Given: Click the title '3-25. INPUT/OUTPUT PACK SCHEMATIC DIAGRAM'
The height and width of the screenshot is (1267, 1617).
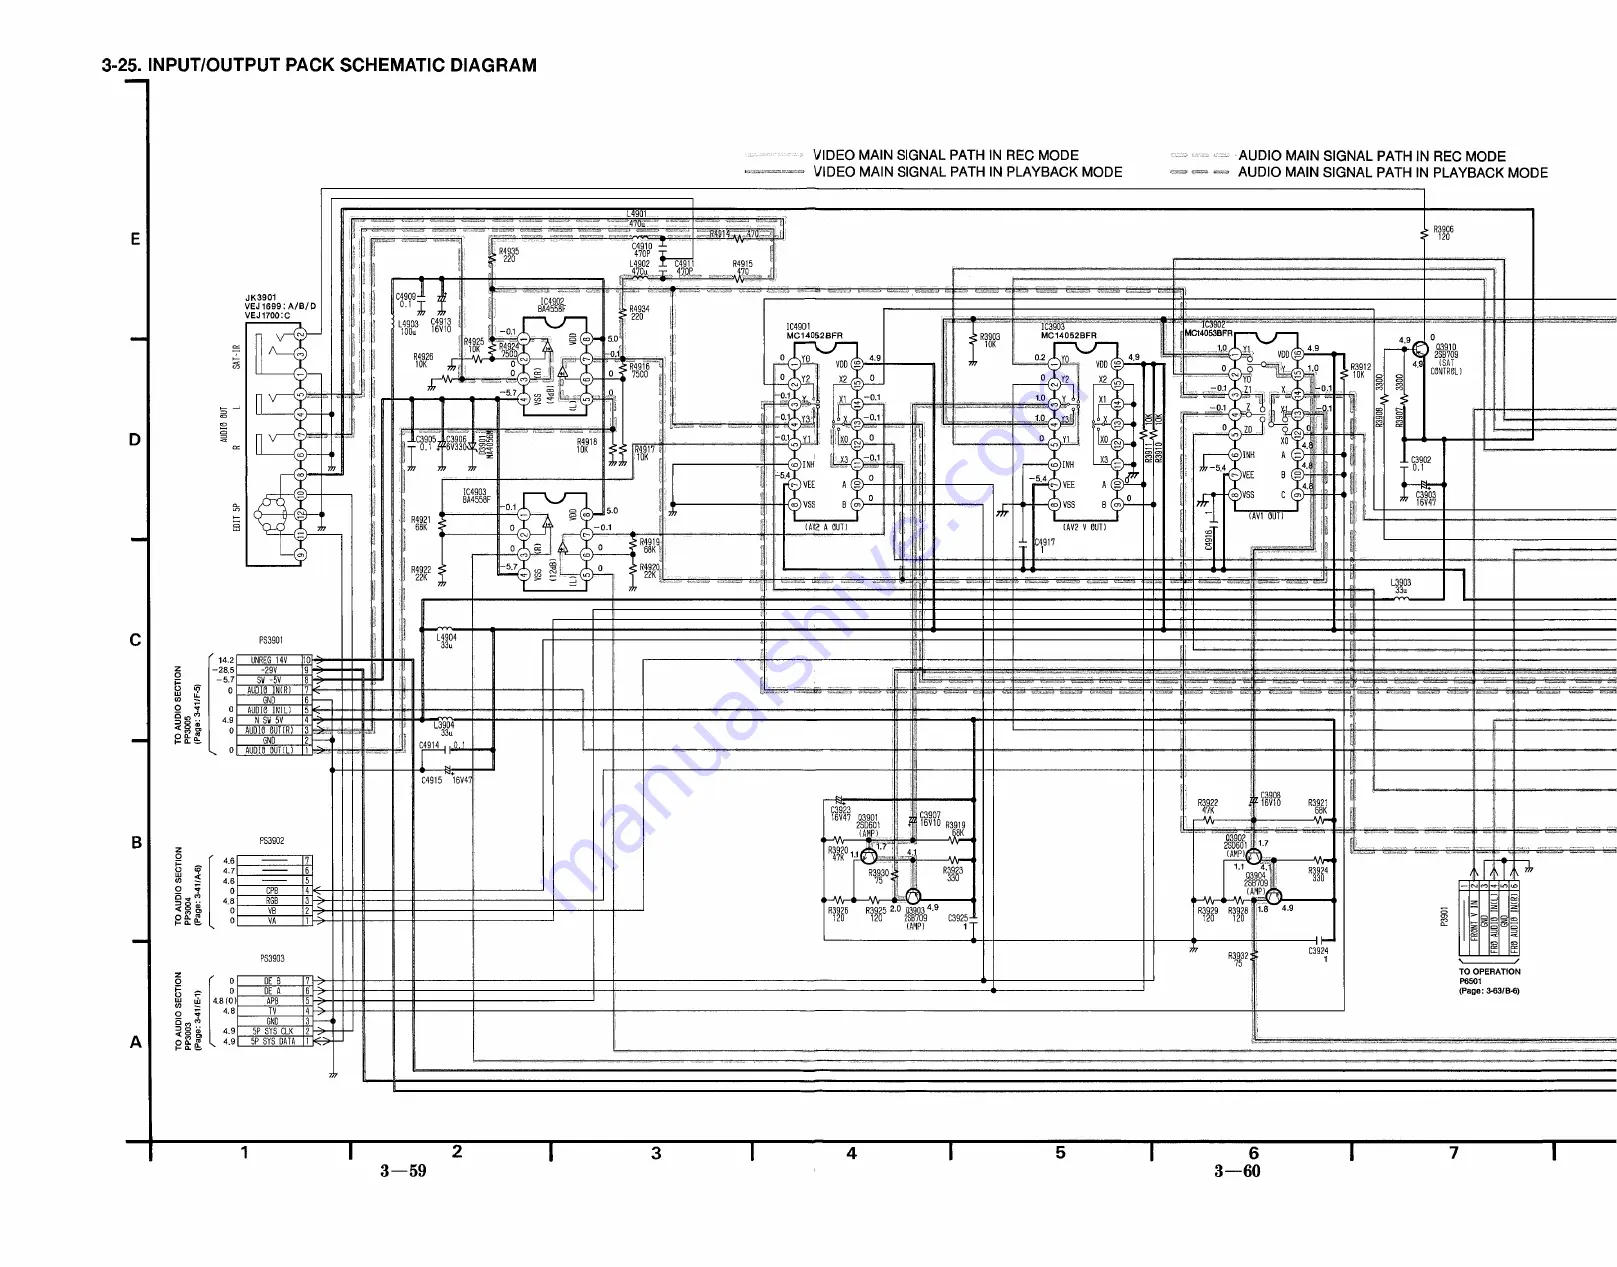Looking at the screenshot, I should tap(320, 65).
